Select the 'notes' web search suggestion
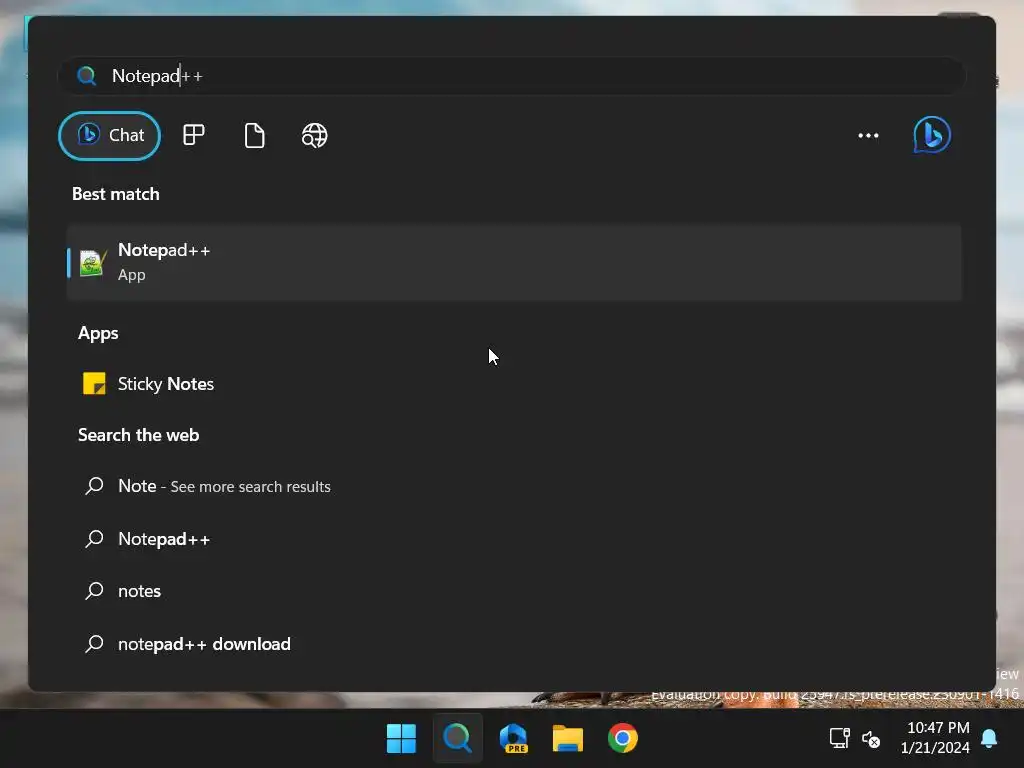The width and height of the screenshot is (1024, 768). coord(514,591)
